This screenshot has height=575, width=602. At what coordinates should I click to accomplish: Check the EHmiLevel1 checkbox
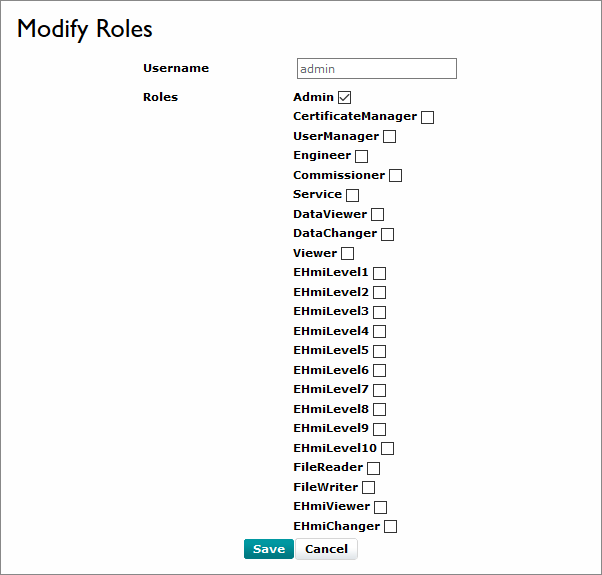[379, 273]
